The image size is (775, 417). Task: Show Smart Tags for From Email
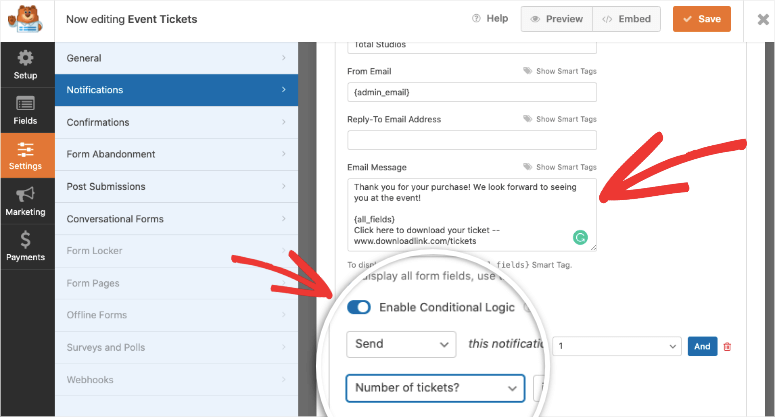pyautogui.click(x=566, y=71)
